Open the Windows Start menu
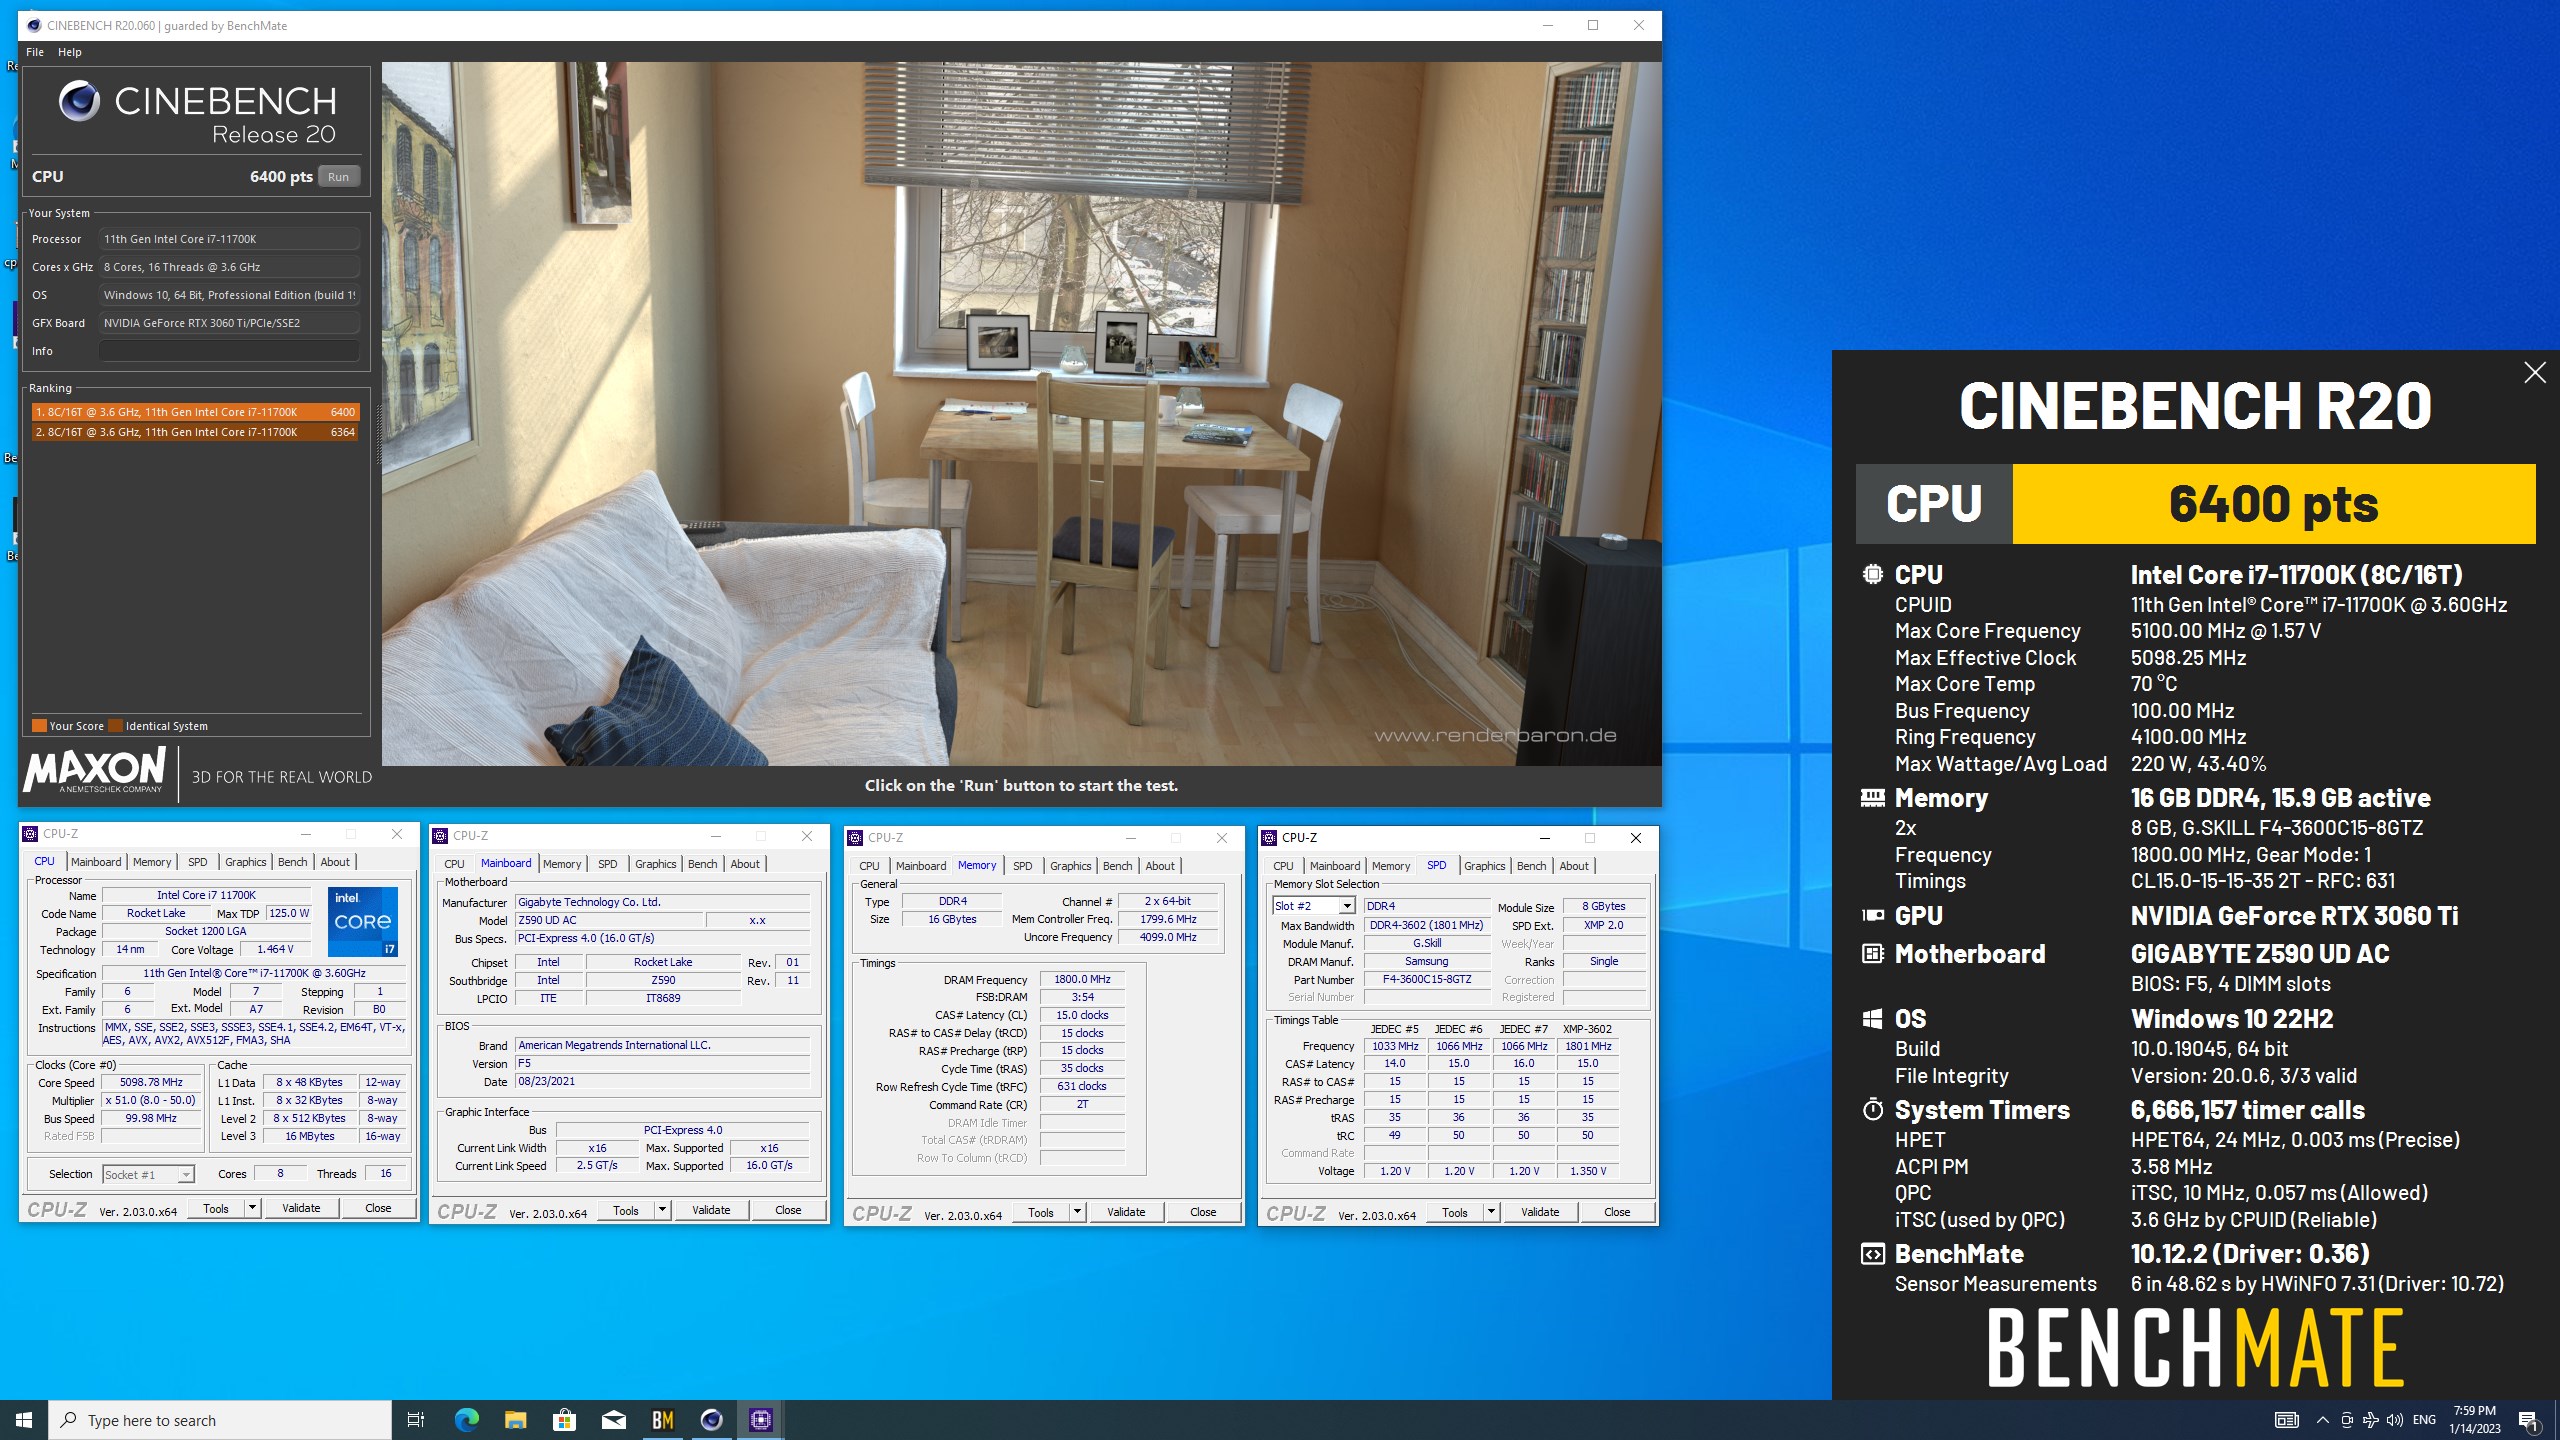 [24, 1420]
